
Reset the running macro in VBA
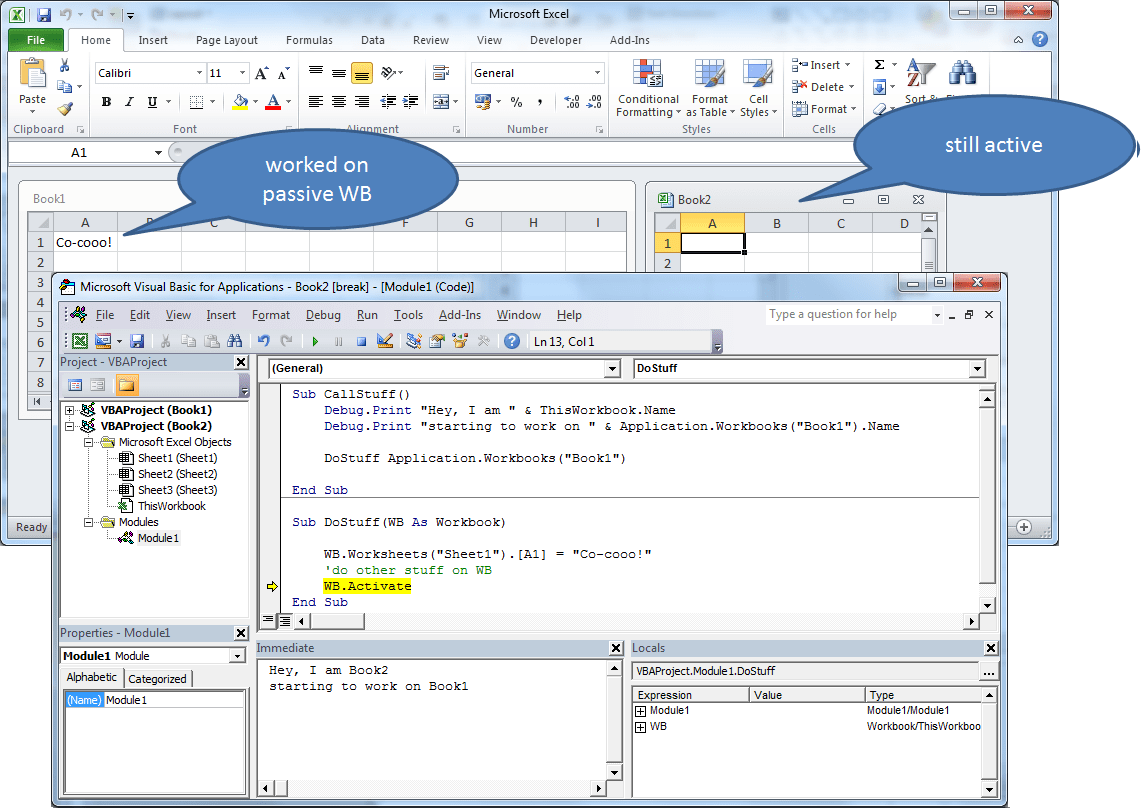tap(360, 342)
